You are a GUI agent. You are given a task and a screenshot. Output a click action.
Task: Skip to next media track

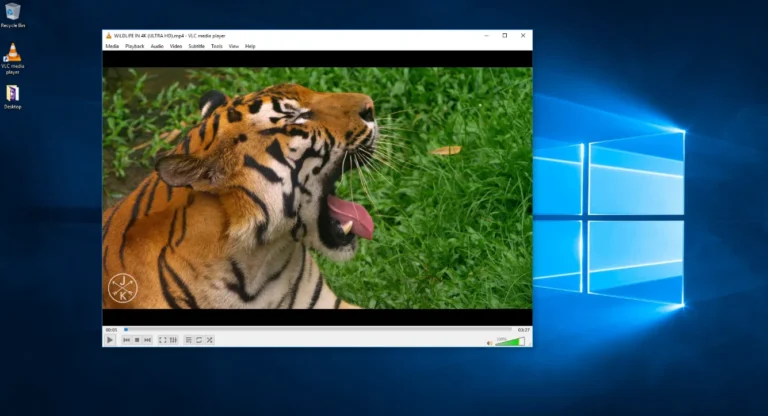(x=147, y=340)
